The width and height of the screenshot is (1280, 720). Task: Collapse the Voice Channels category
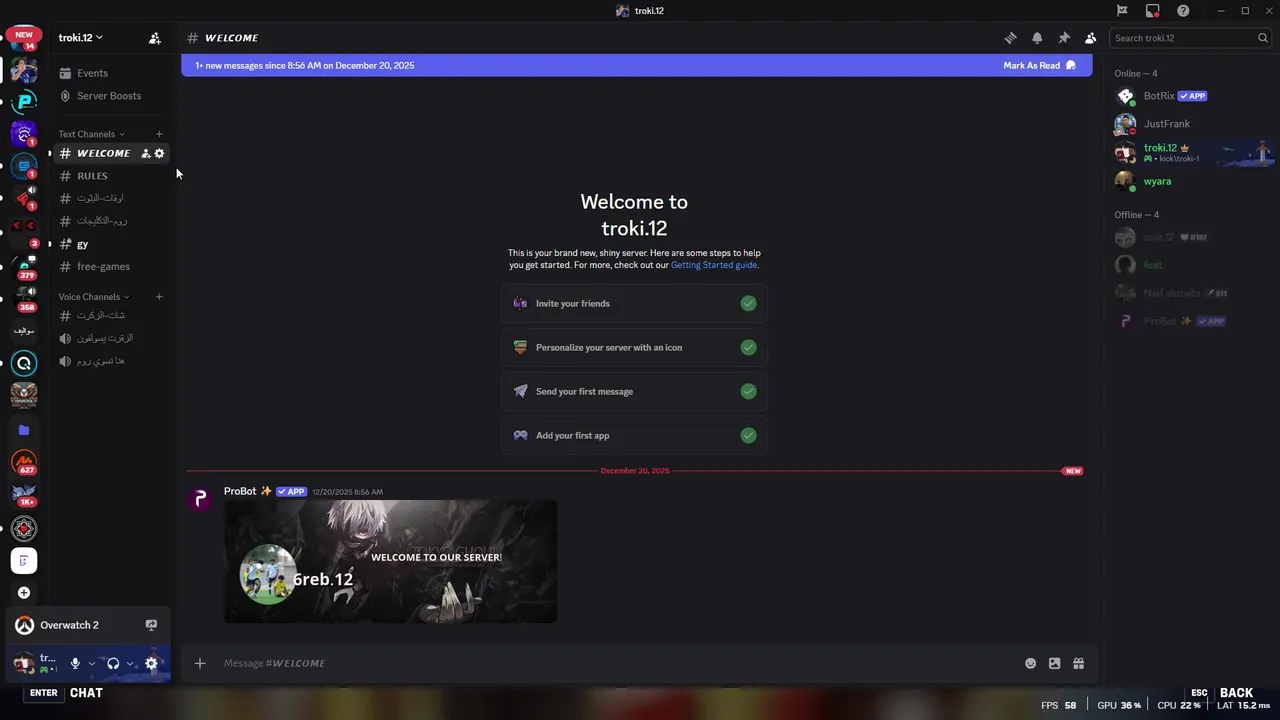click(x=94, y=297)
